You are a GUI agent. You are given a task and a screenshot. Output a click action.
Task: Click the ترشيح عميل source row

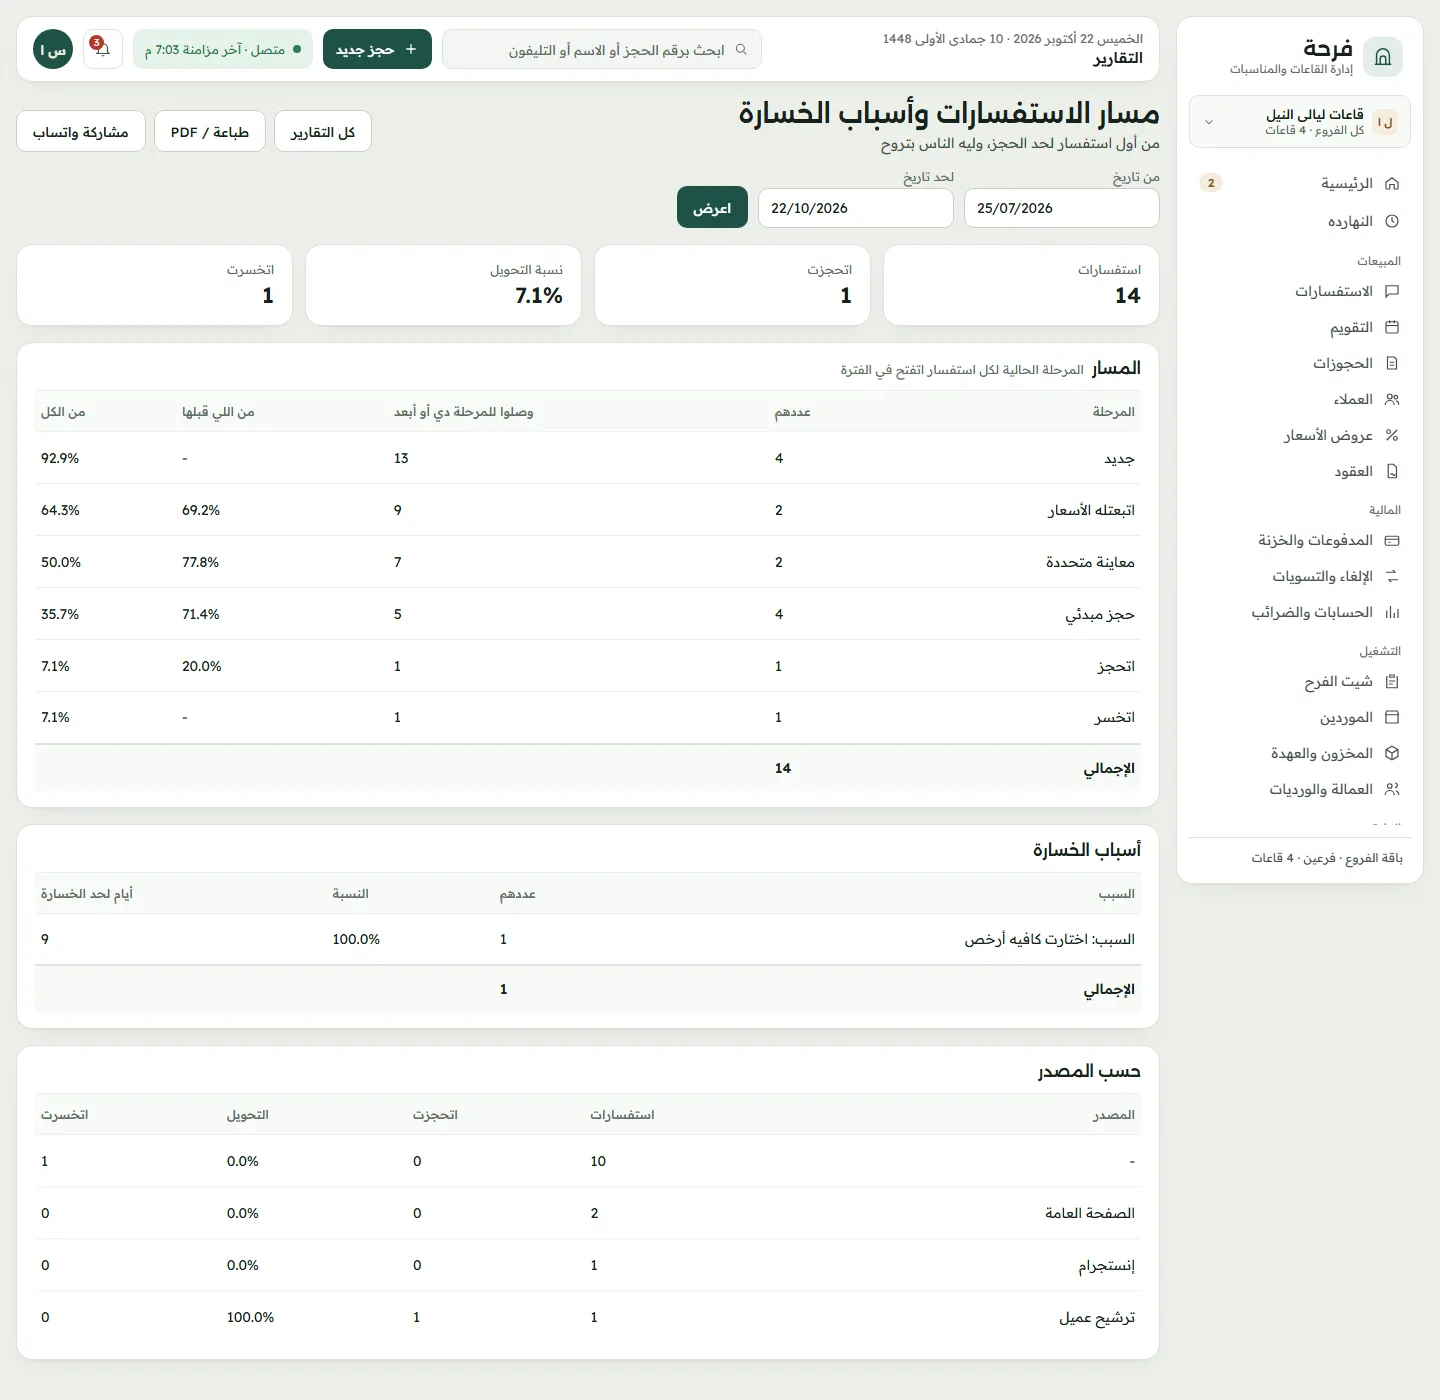point(588,1317)
